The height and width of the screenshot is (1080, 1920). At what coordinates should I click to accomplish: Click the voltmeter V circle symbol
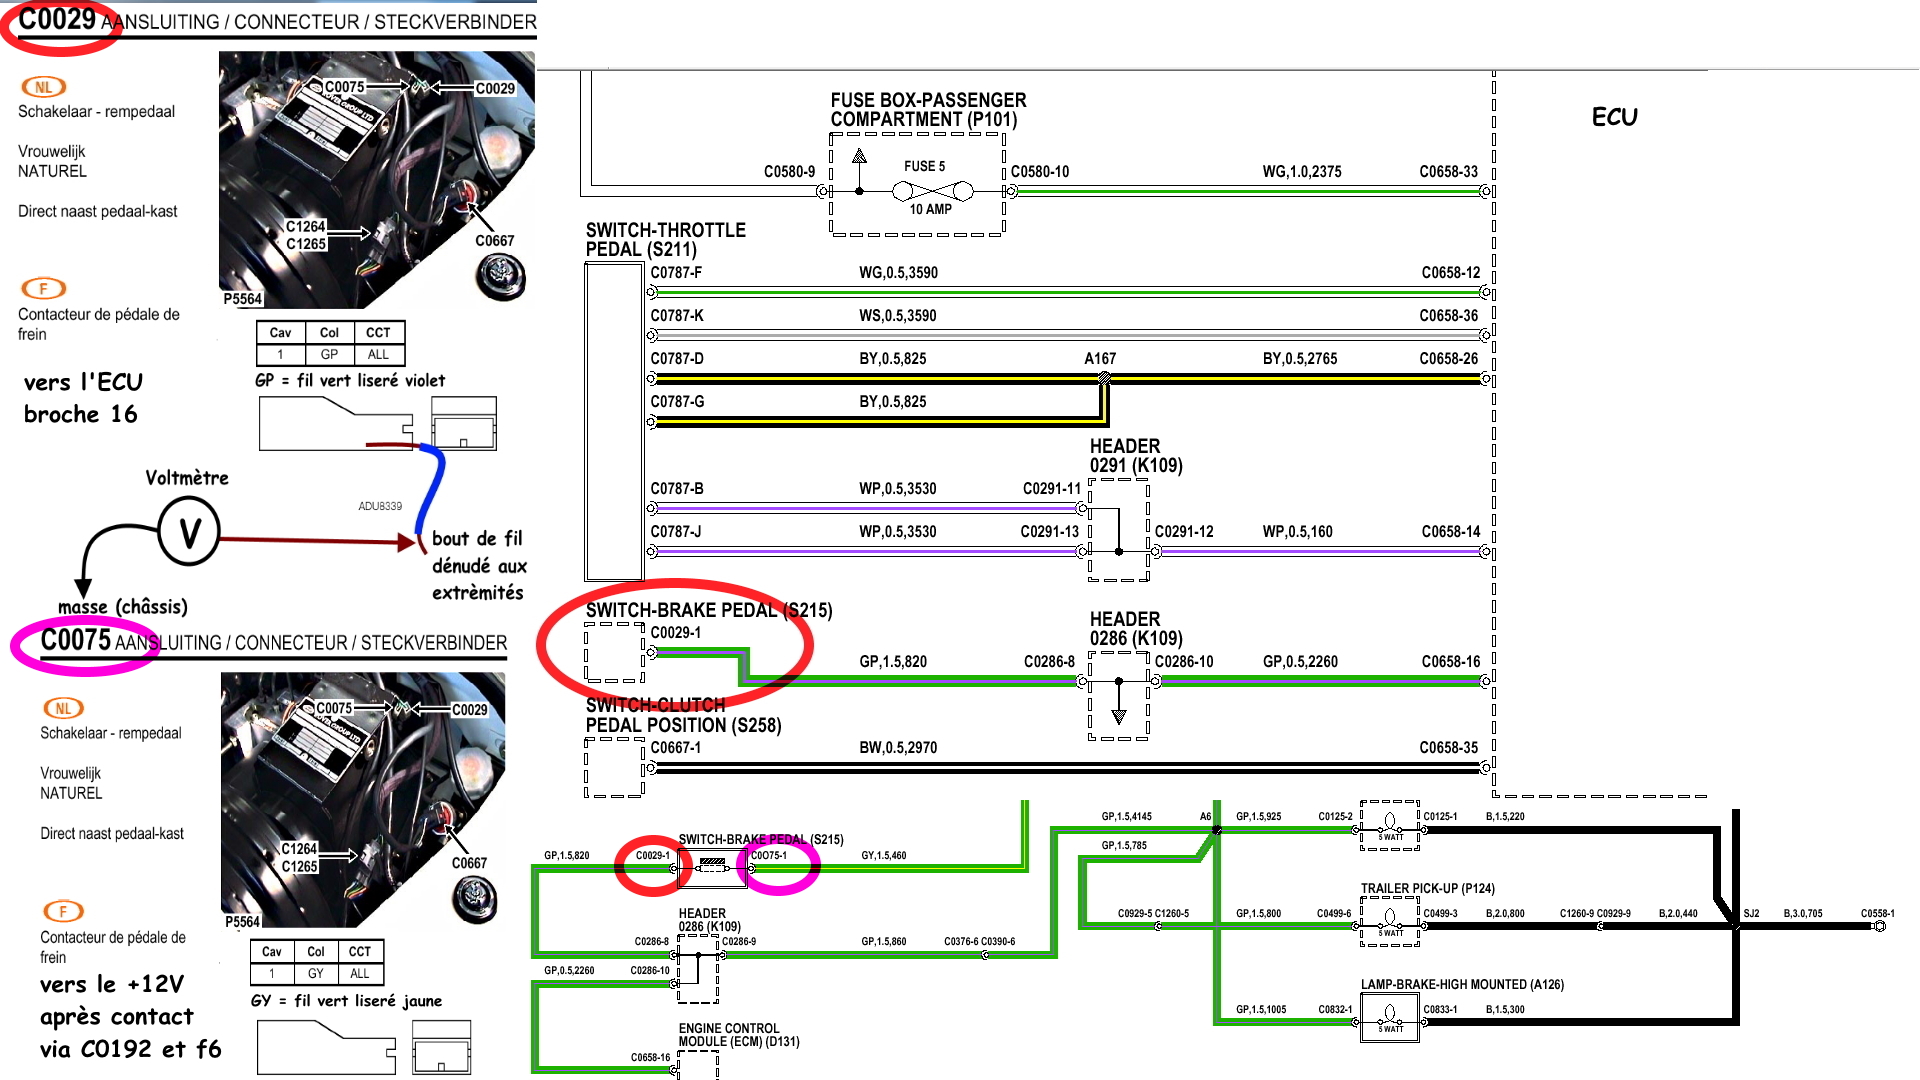click(x=189, y=533)
